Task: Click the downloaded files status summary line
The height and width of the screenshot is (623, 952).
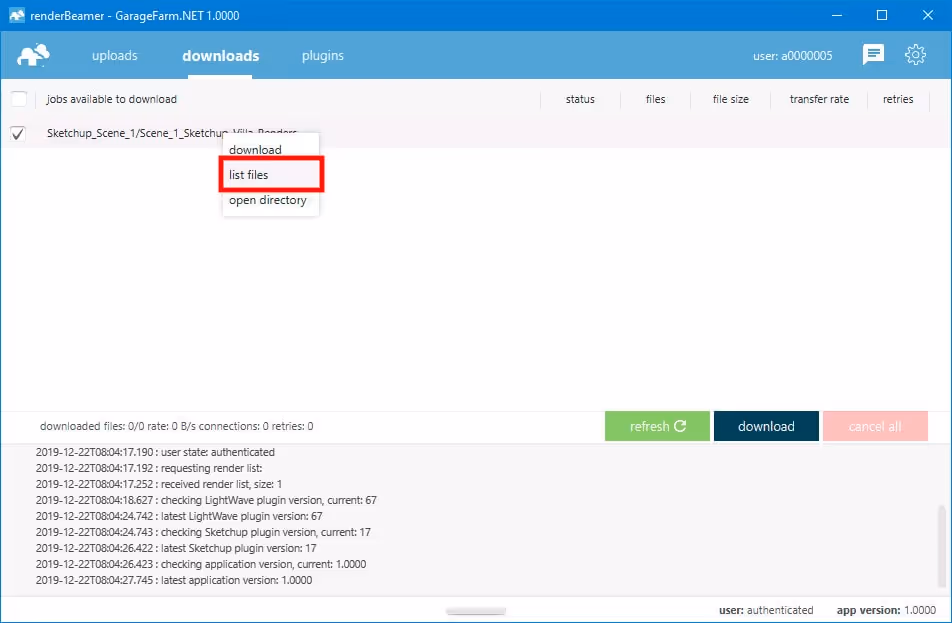Action: coord(177,426)
